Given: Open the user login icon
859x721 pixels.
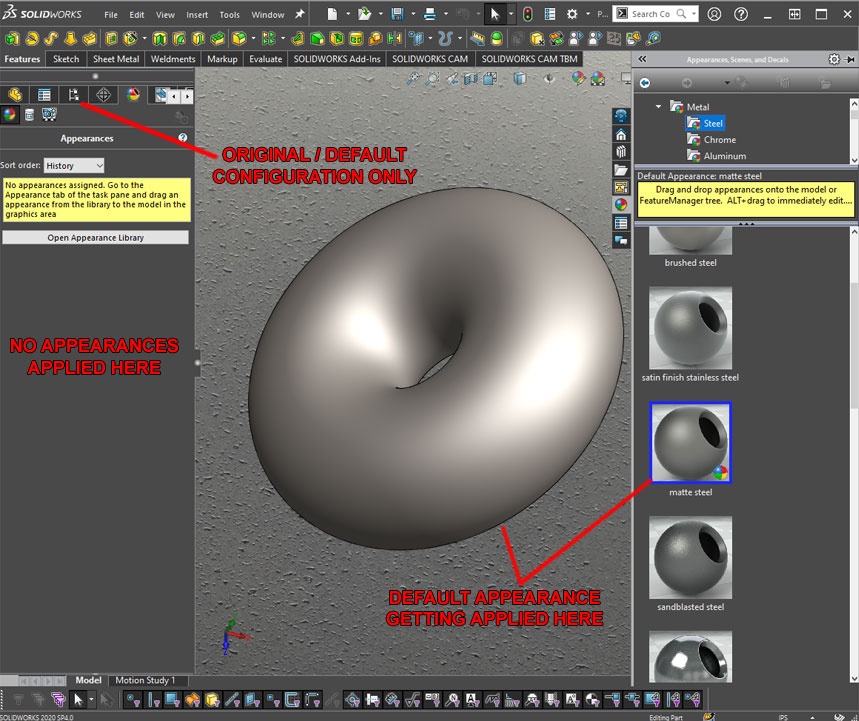Looking at the screenshot, I should [x=714, y=14].
